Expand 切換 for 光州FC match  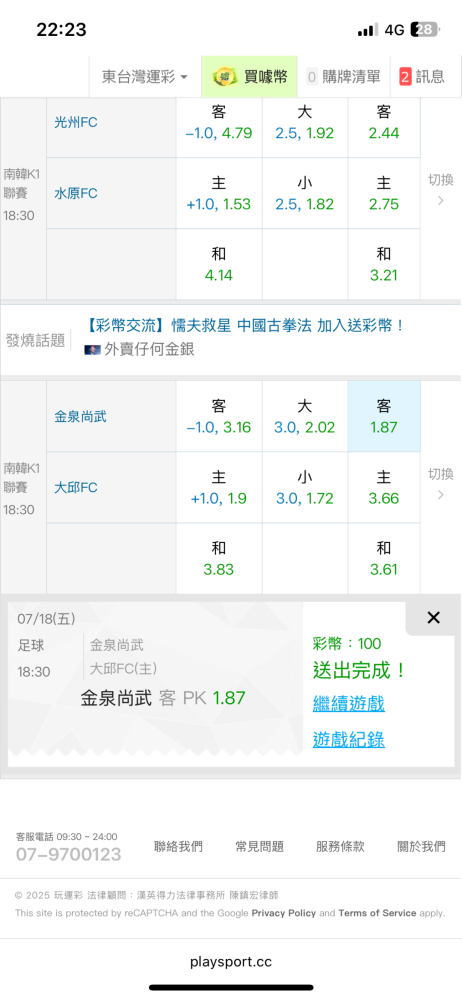tap(440, 191)
